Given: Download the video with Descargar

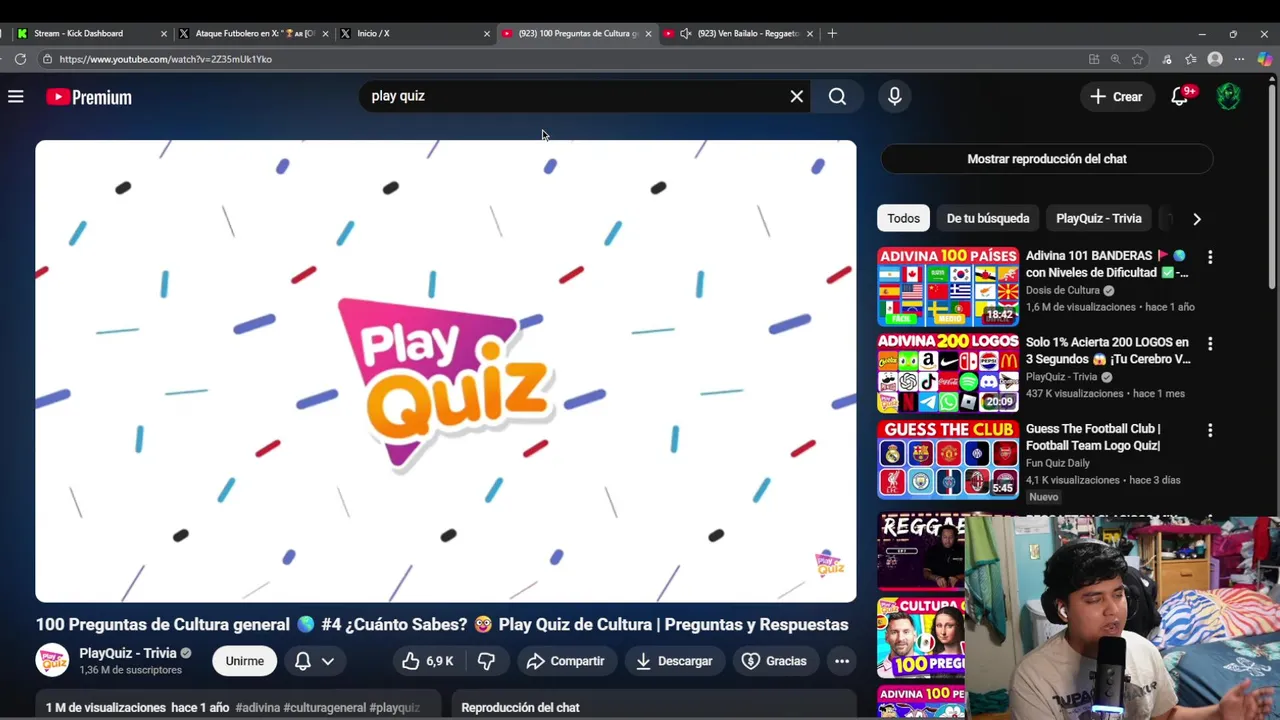Looking at the screenshot, I should pos(674,661).
